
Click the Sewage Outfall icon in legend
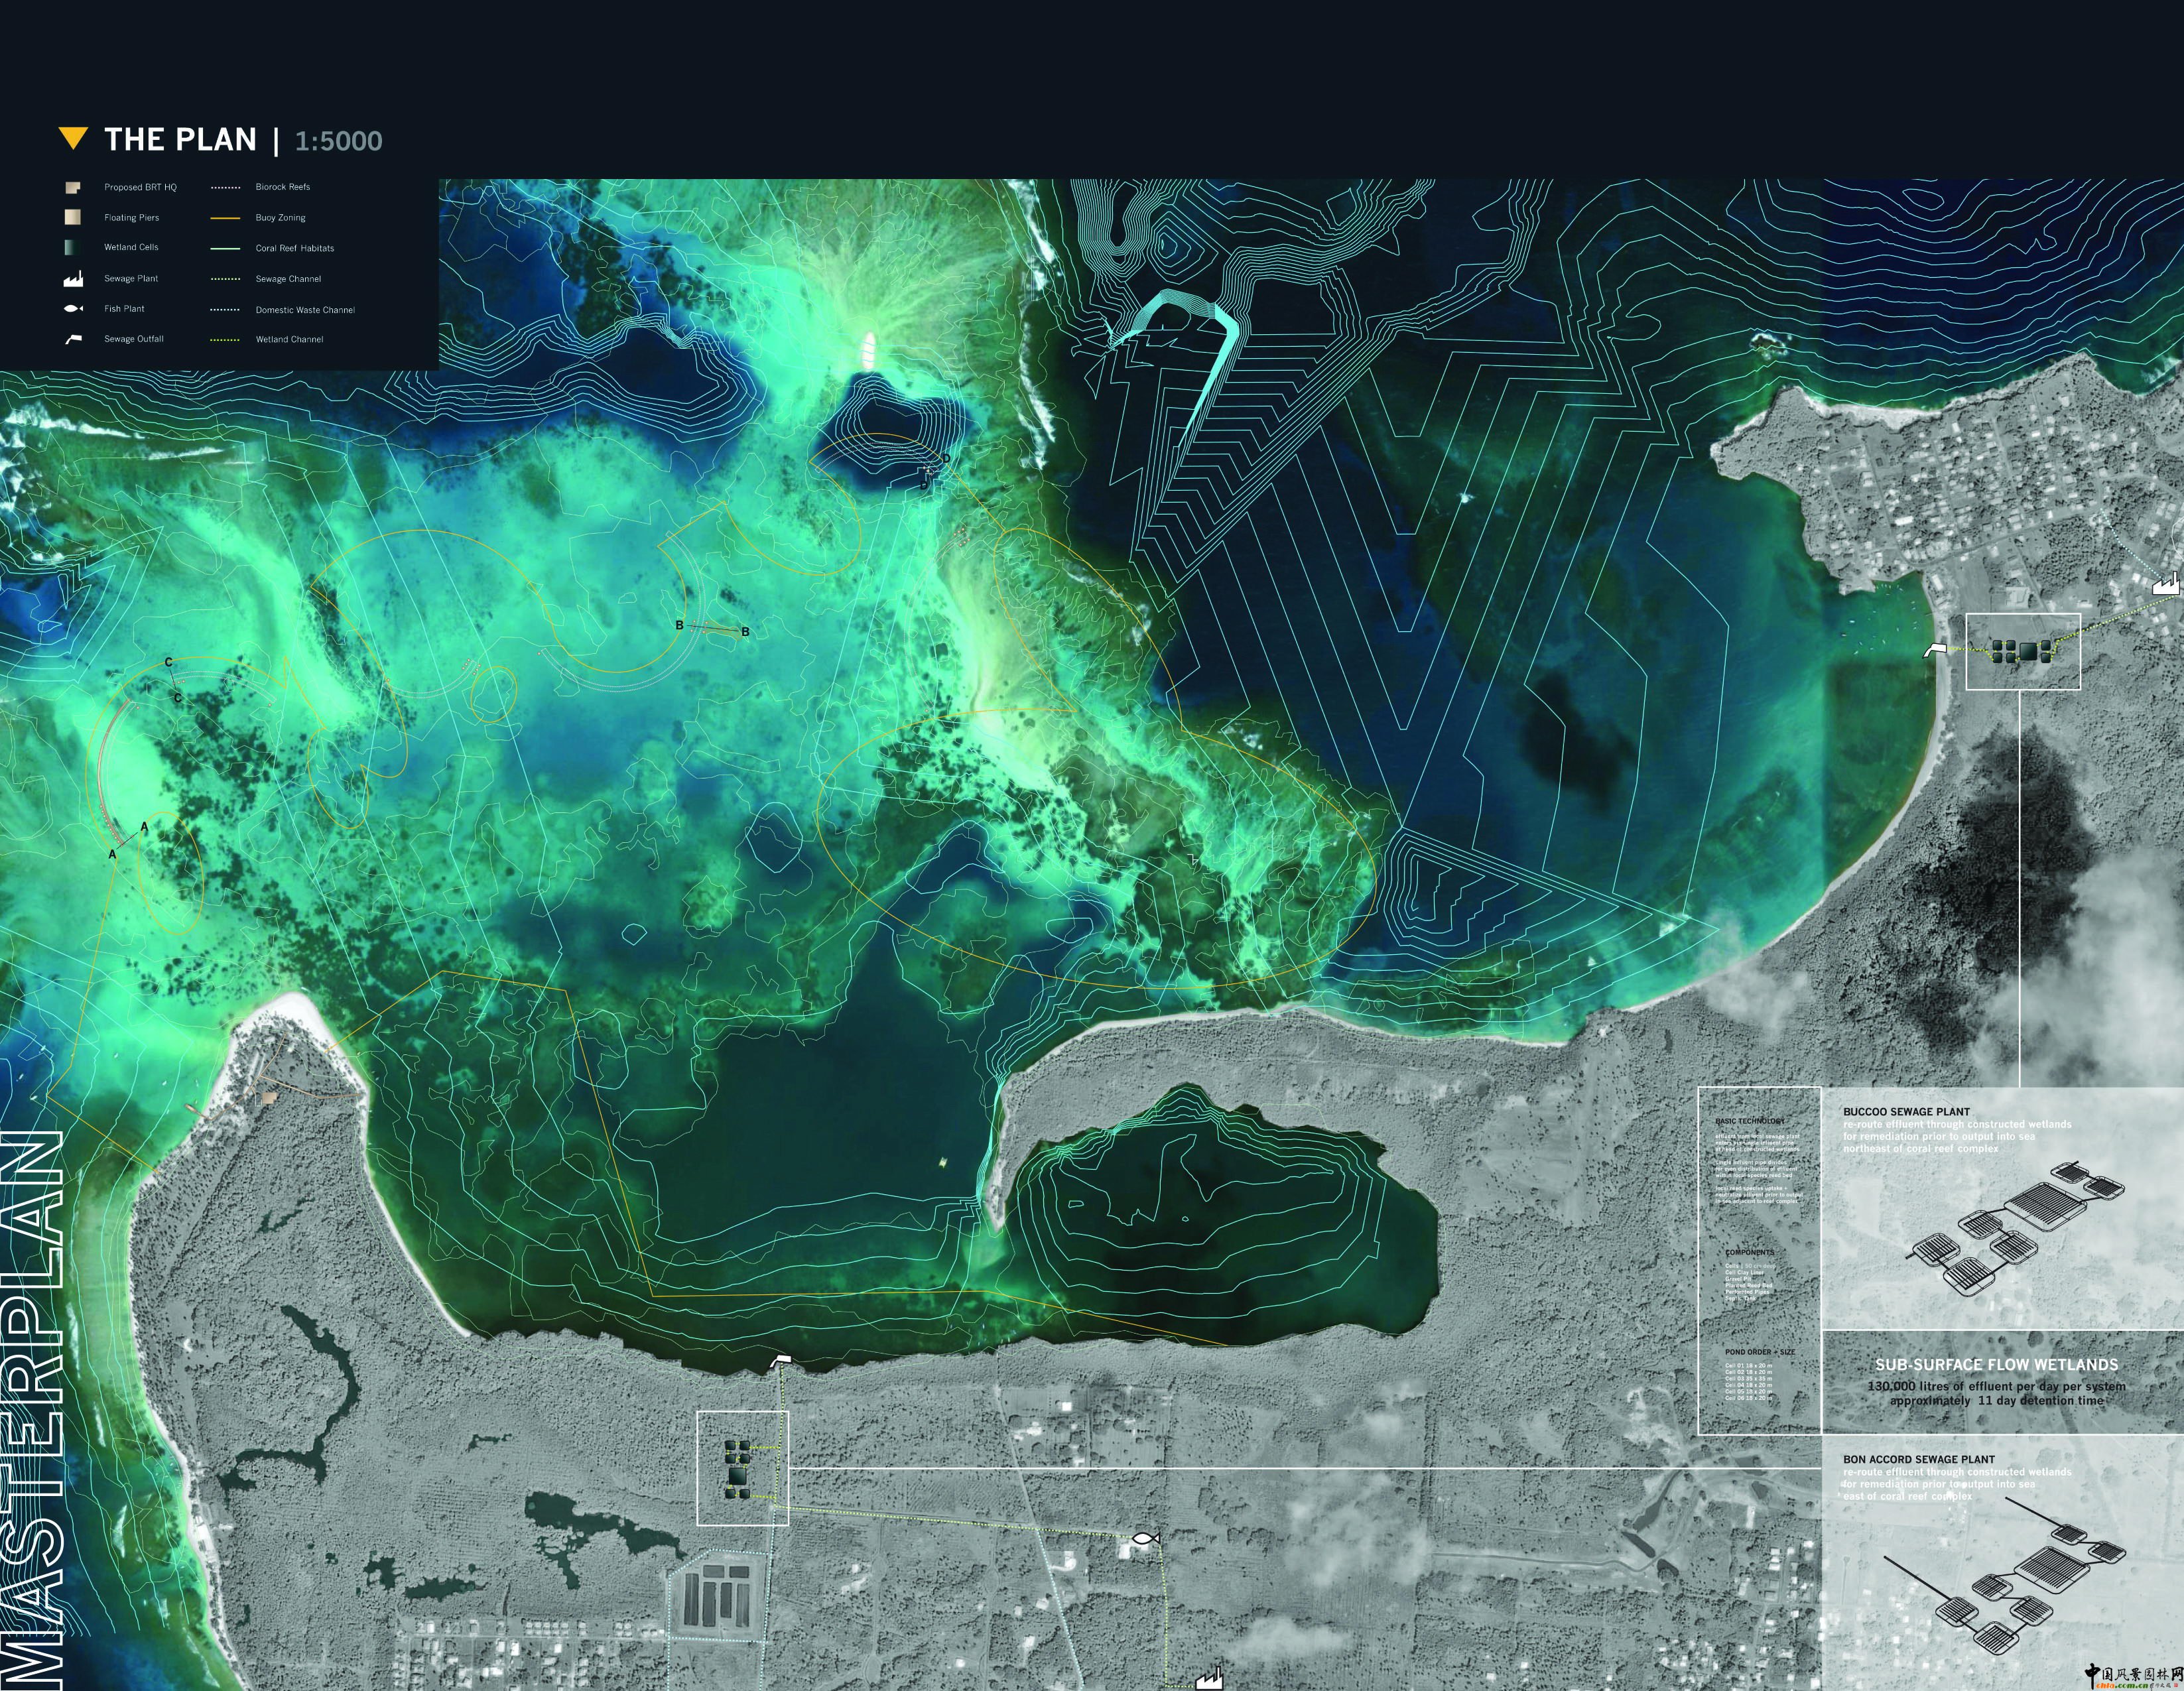coord(73,339)
